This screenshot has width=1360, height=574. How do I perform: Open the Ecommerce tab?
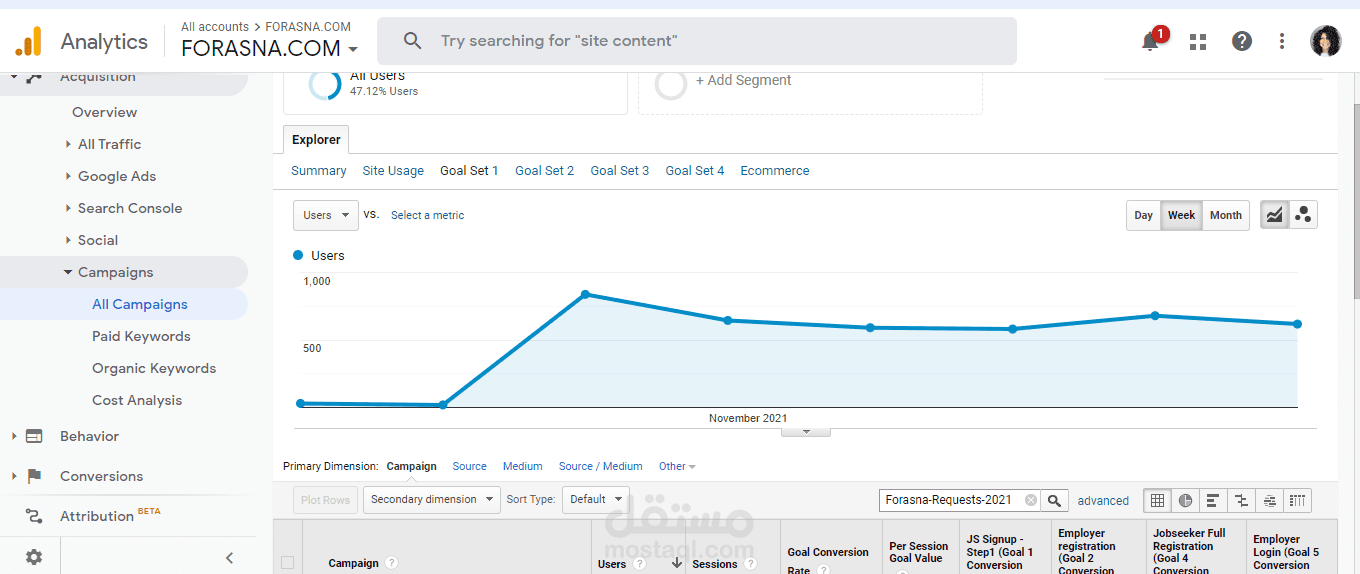(x=775, y=171)
